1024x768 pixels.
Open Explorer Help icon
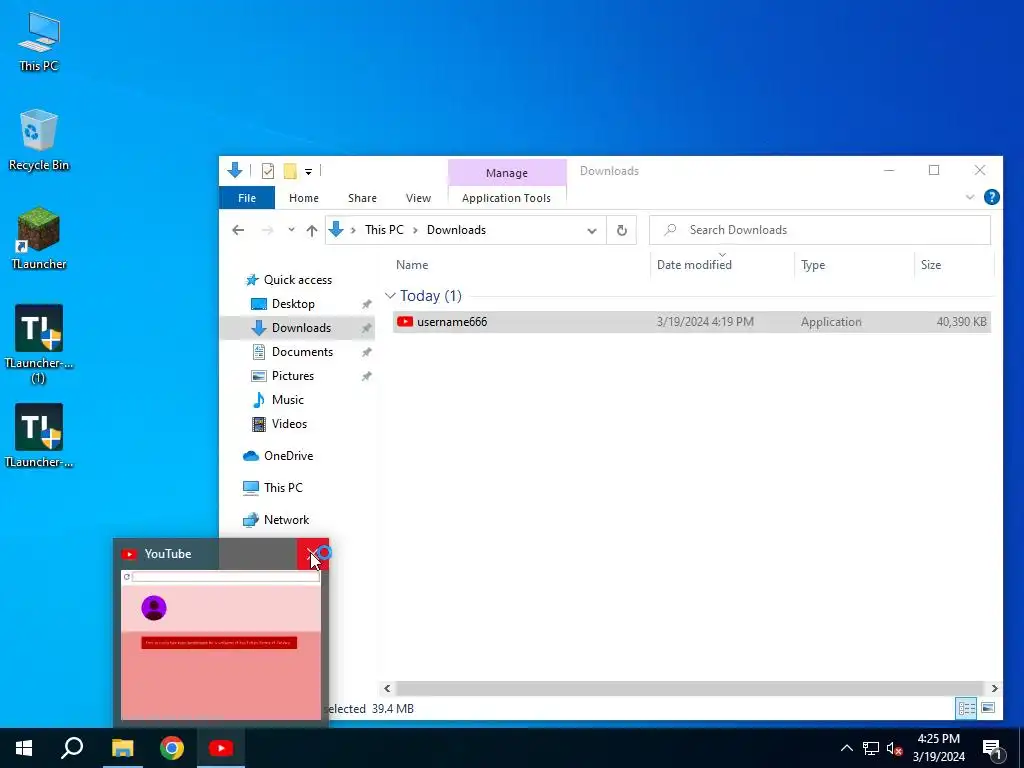point(991,197)
